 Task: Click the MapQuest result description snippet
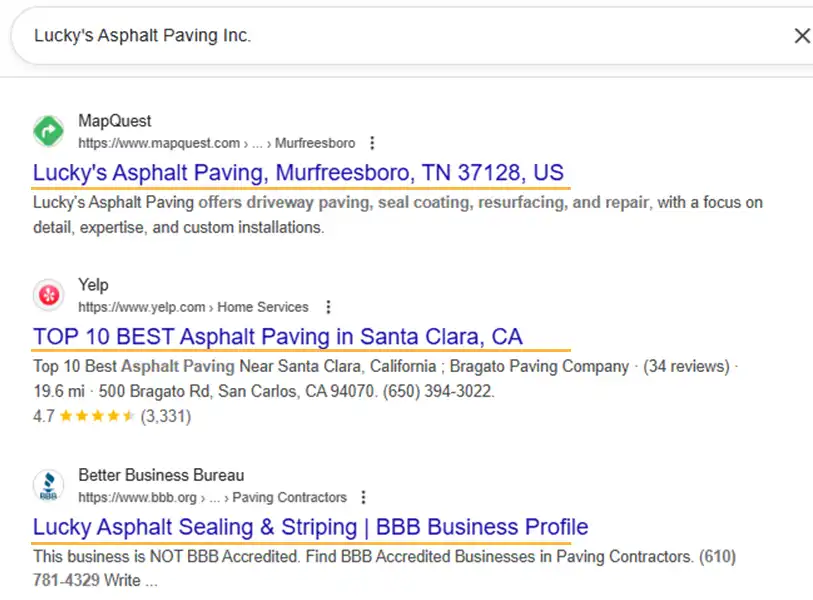(x=397, y=215)
